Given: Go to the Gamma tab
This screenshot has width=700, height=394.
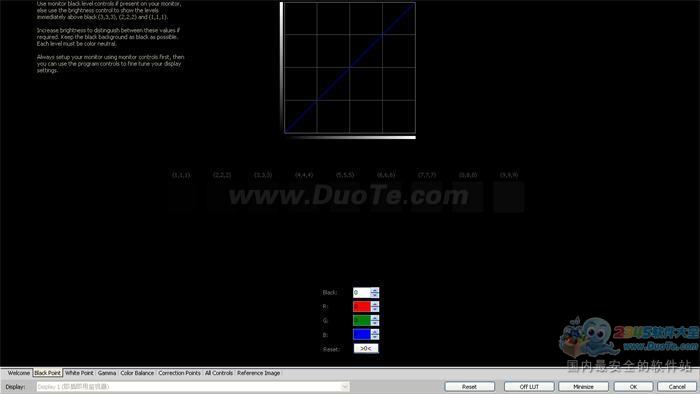Looking at the screenshot, I should (107, 373).
